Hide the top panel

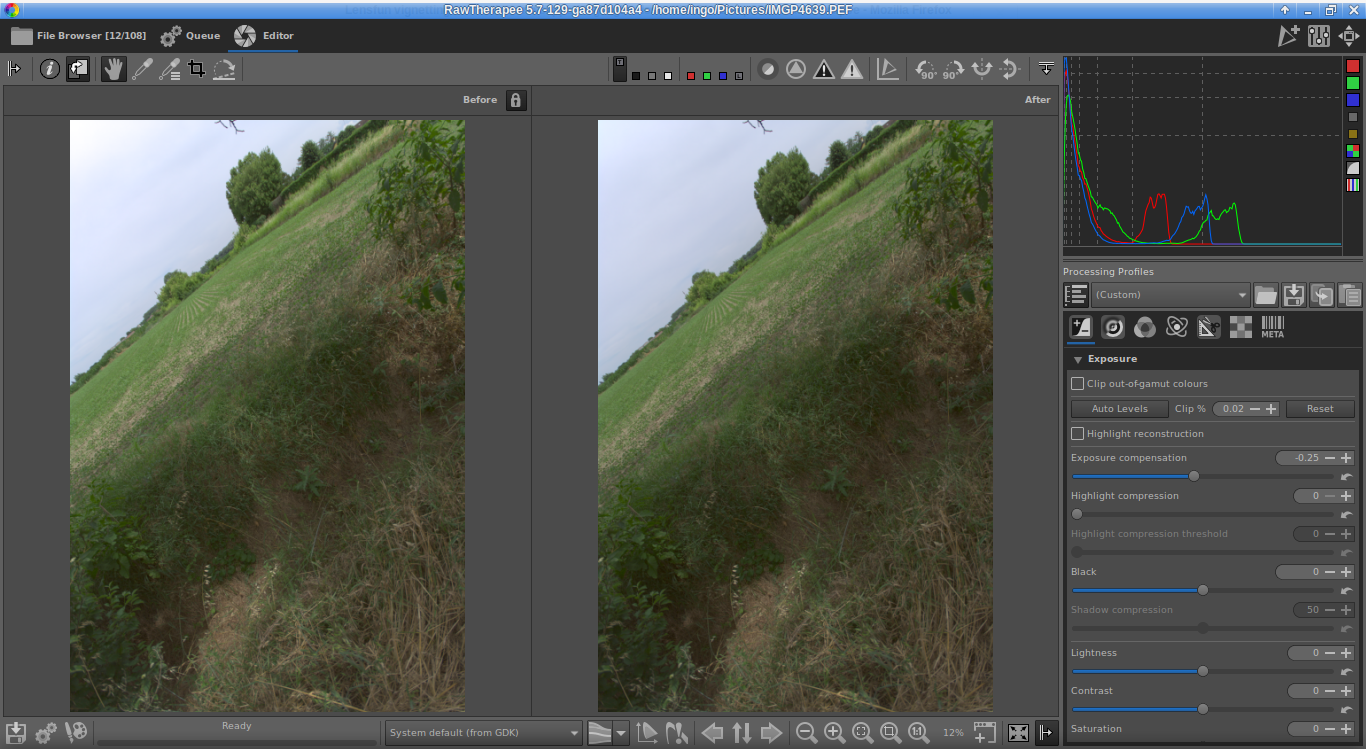click(x=1046, y=69)
